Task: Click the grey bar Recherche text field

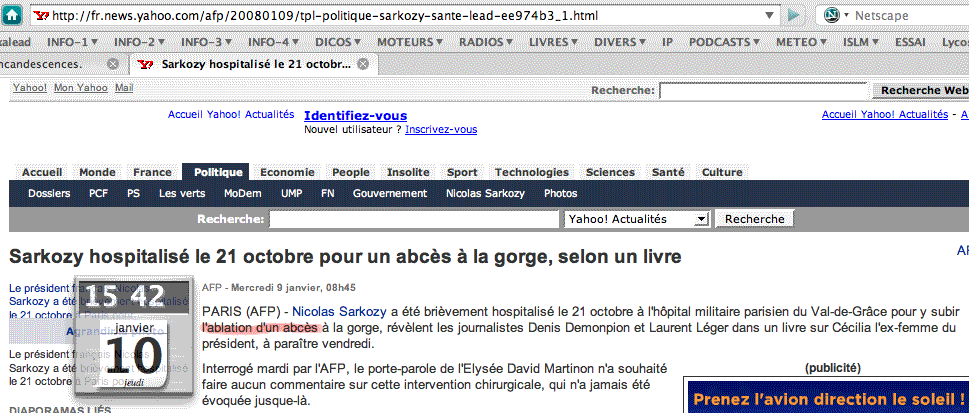Action: [x=414, y=219]
